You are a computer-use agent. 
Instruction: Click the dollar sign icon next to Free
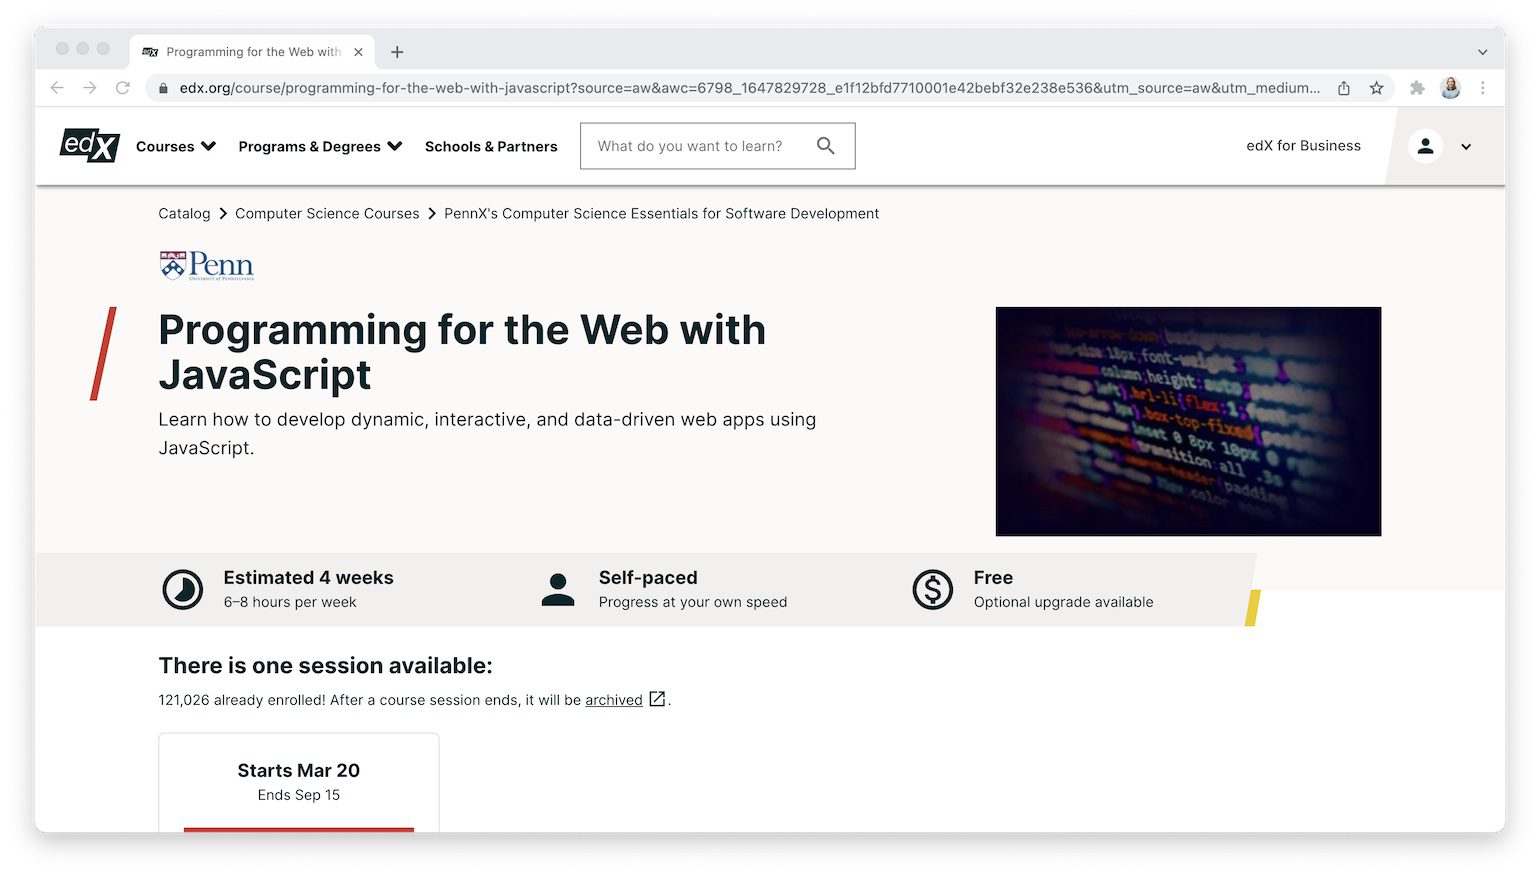932,589
